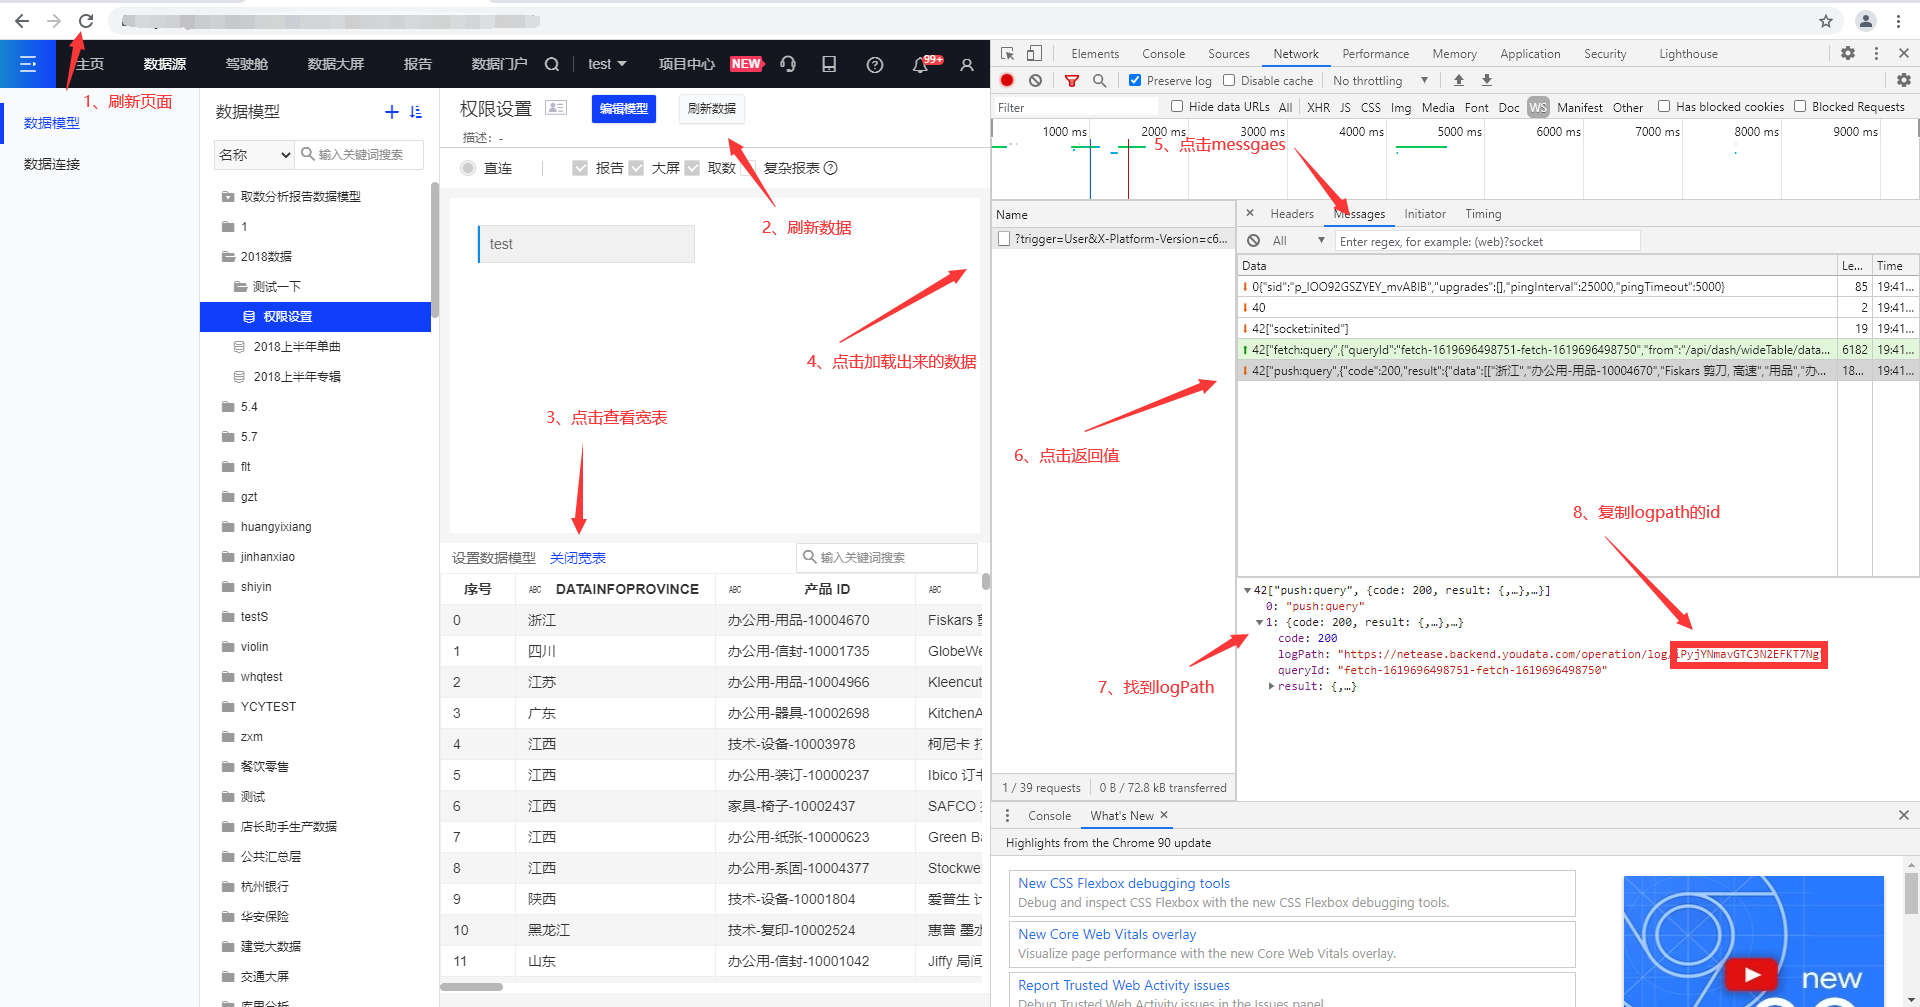Viewport: 1920px width, 1007px height.
Task: Open test project dropdown in navbar
Action: [607, 64]
